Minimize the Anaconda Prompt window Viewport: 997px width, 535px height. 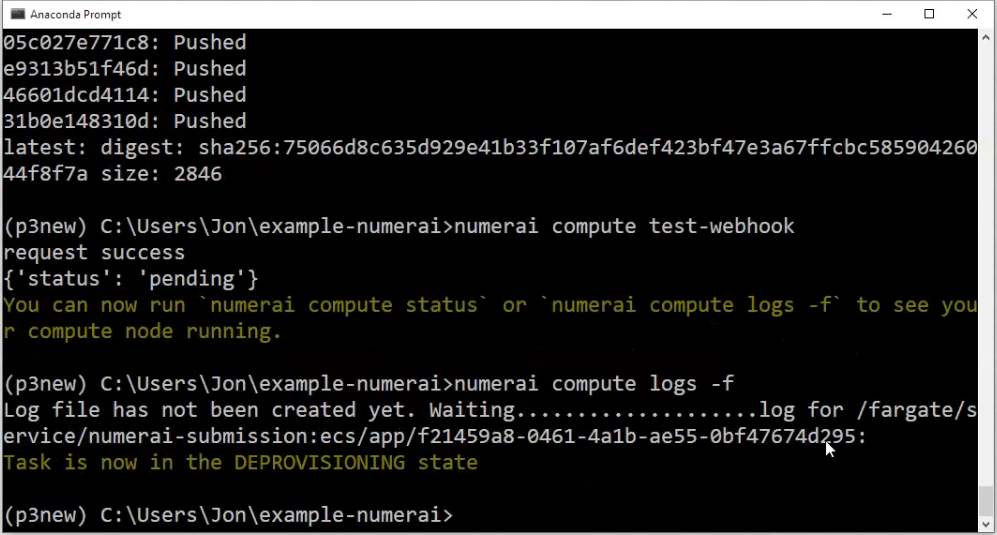click(887, 14)
